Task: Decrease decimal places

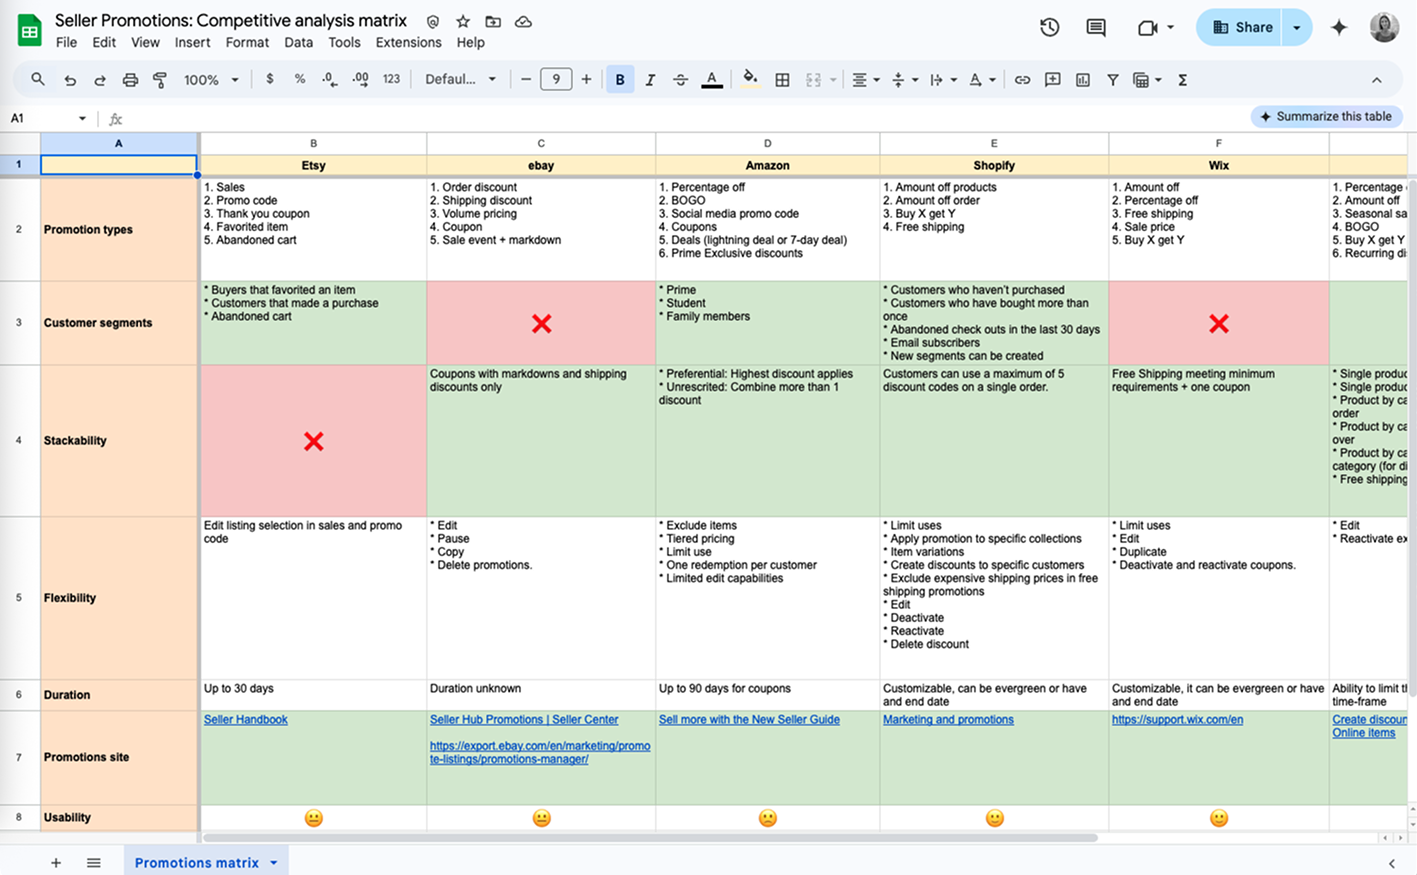Action: [330, 79]
